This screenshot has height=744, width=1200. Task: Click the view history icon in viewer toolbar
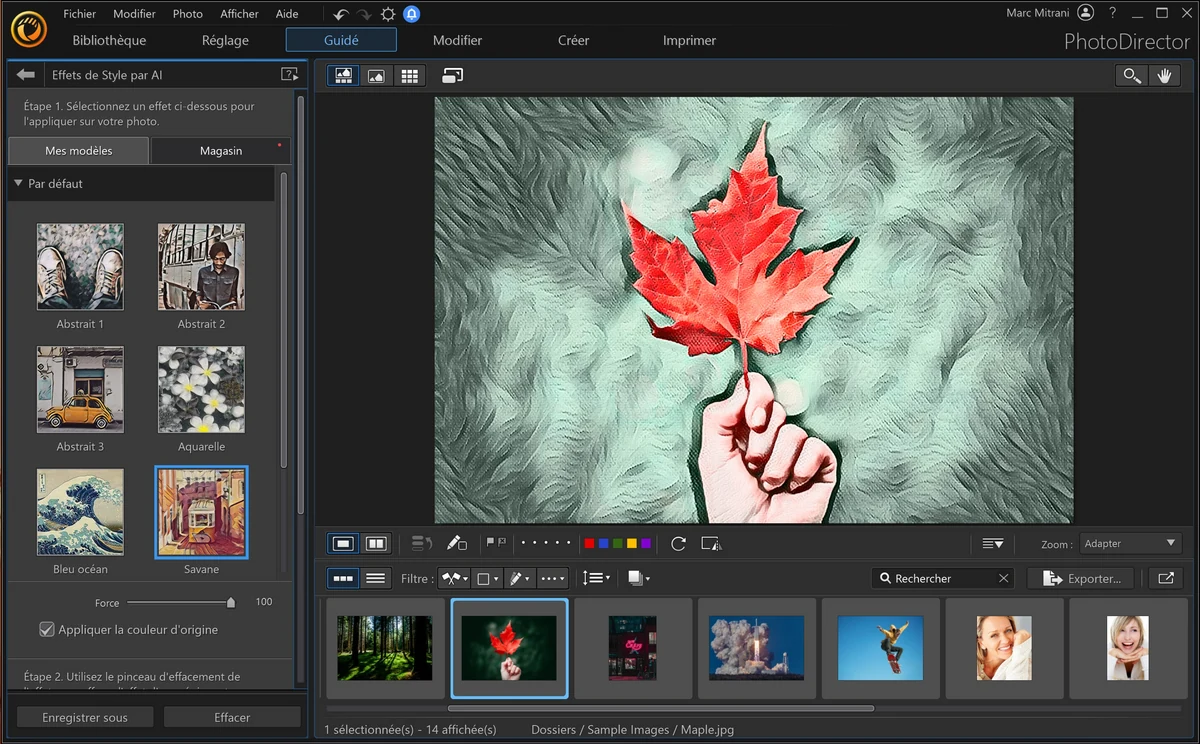(421, 543)
